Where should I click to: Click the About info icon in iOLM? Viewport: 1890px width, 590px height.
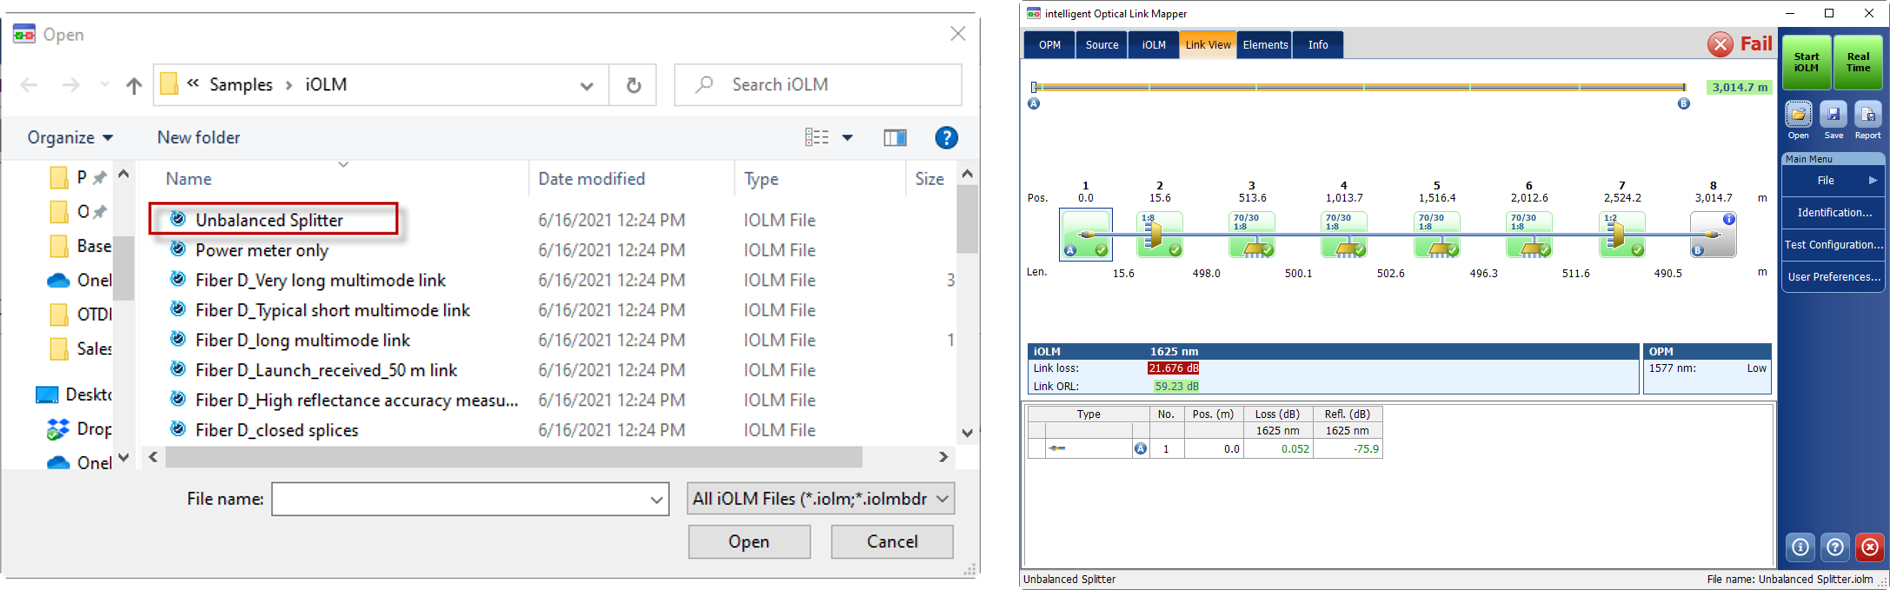[1800, 547]
